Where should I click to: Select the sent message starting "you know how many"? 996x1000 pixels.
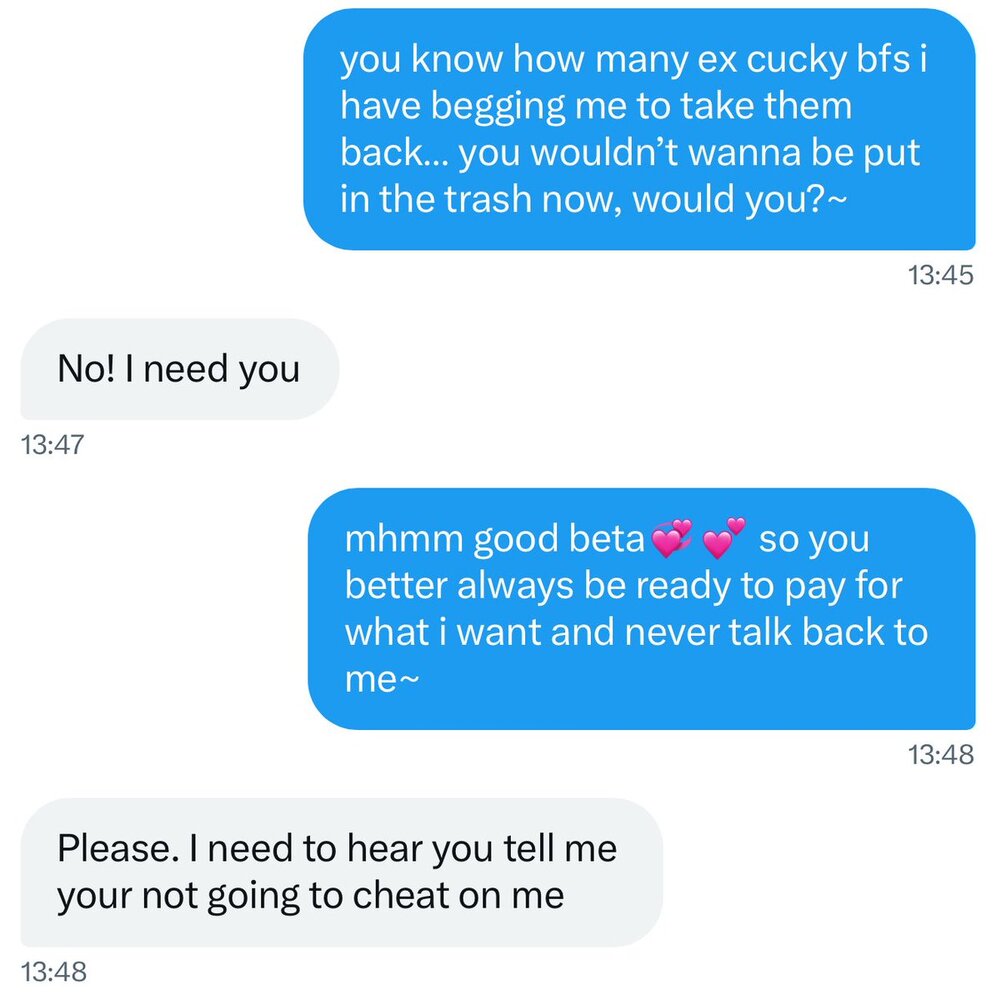click(x=639, y=129)
